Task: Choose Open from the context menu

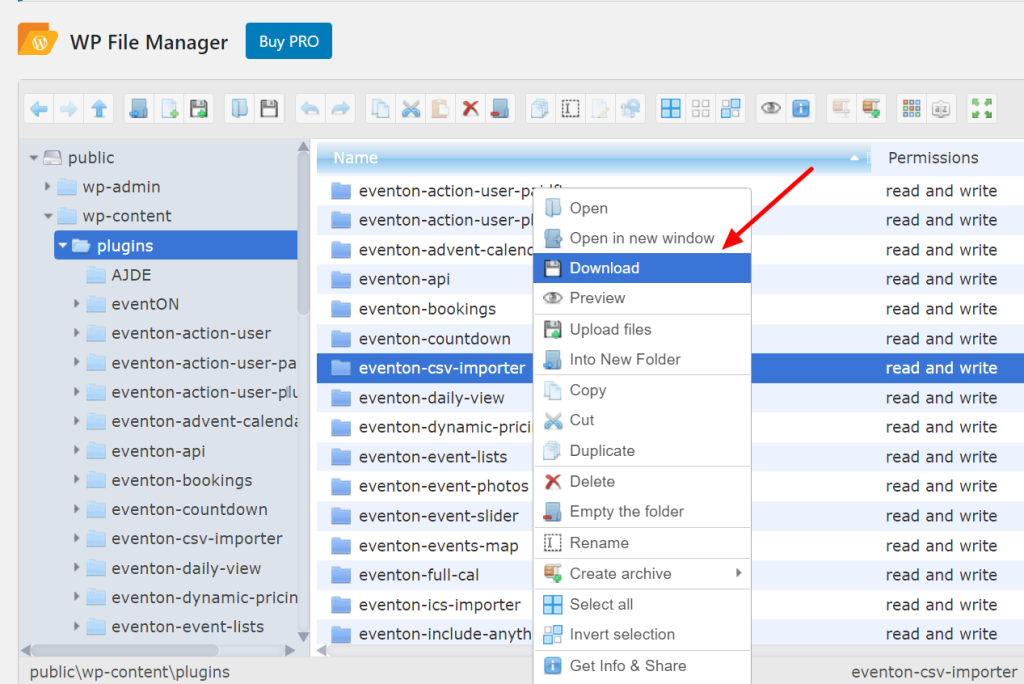Action: pos(642,208)
